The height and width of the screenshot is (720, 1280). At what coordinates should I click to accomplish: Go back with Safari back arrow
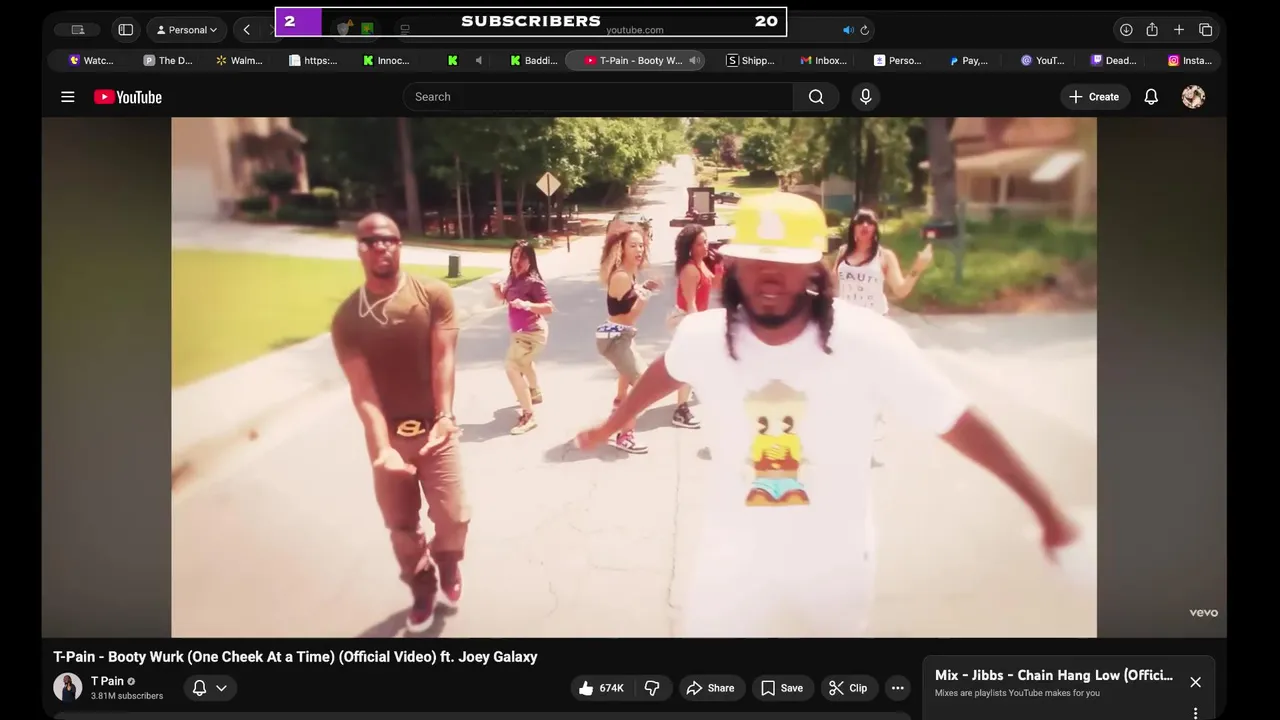247,30
